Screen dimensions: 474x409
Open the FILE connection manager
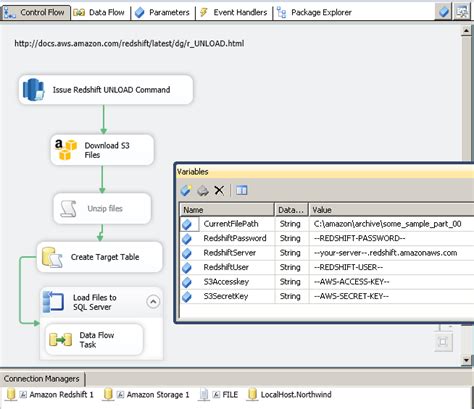point(218,395)
